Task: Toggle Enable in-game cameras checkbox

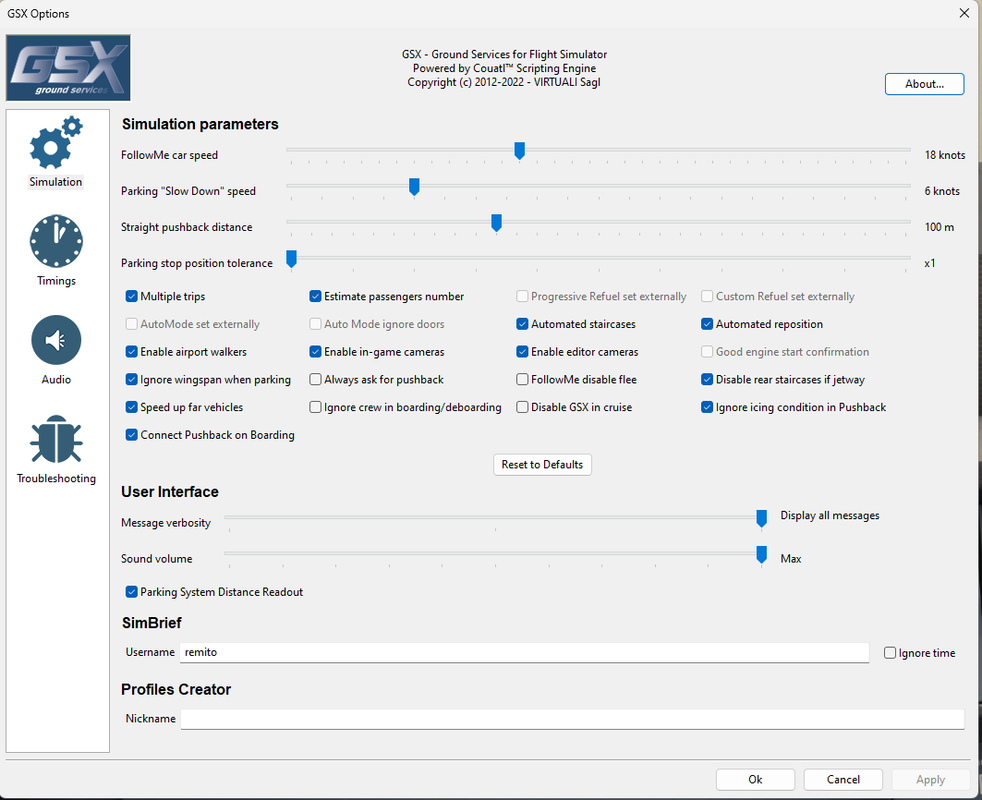Action: (316, 351)
